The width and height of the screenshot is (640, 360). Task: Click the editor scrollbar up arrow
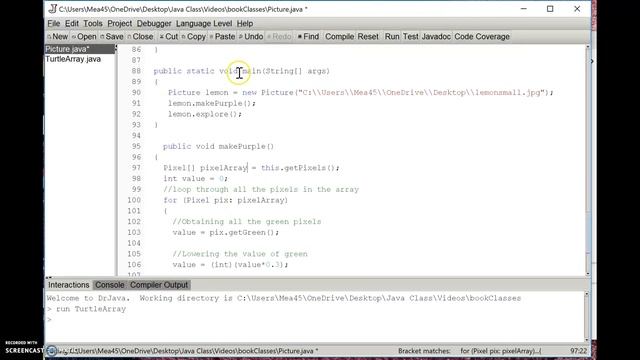[588, 47]
